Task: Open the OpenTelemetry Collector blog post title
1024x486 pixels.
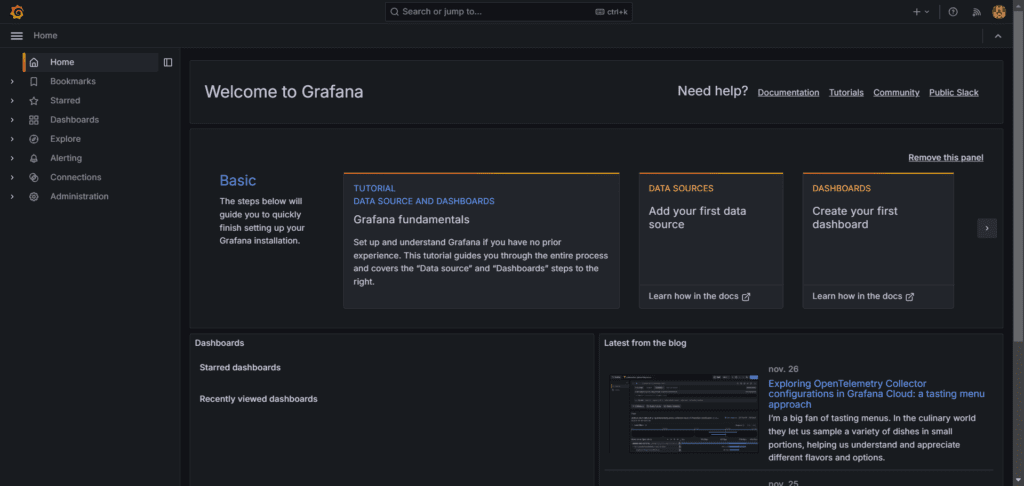Action: click(x=876, y=394)
